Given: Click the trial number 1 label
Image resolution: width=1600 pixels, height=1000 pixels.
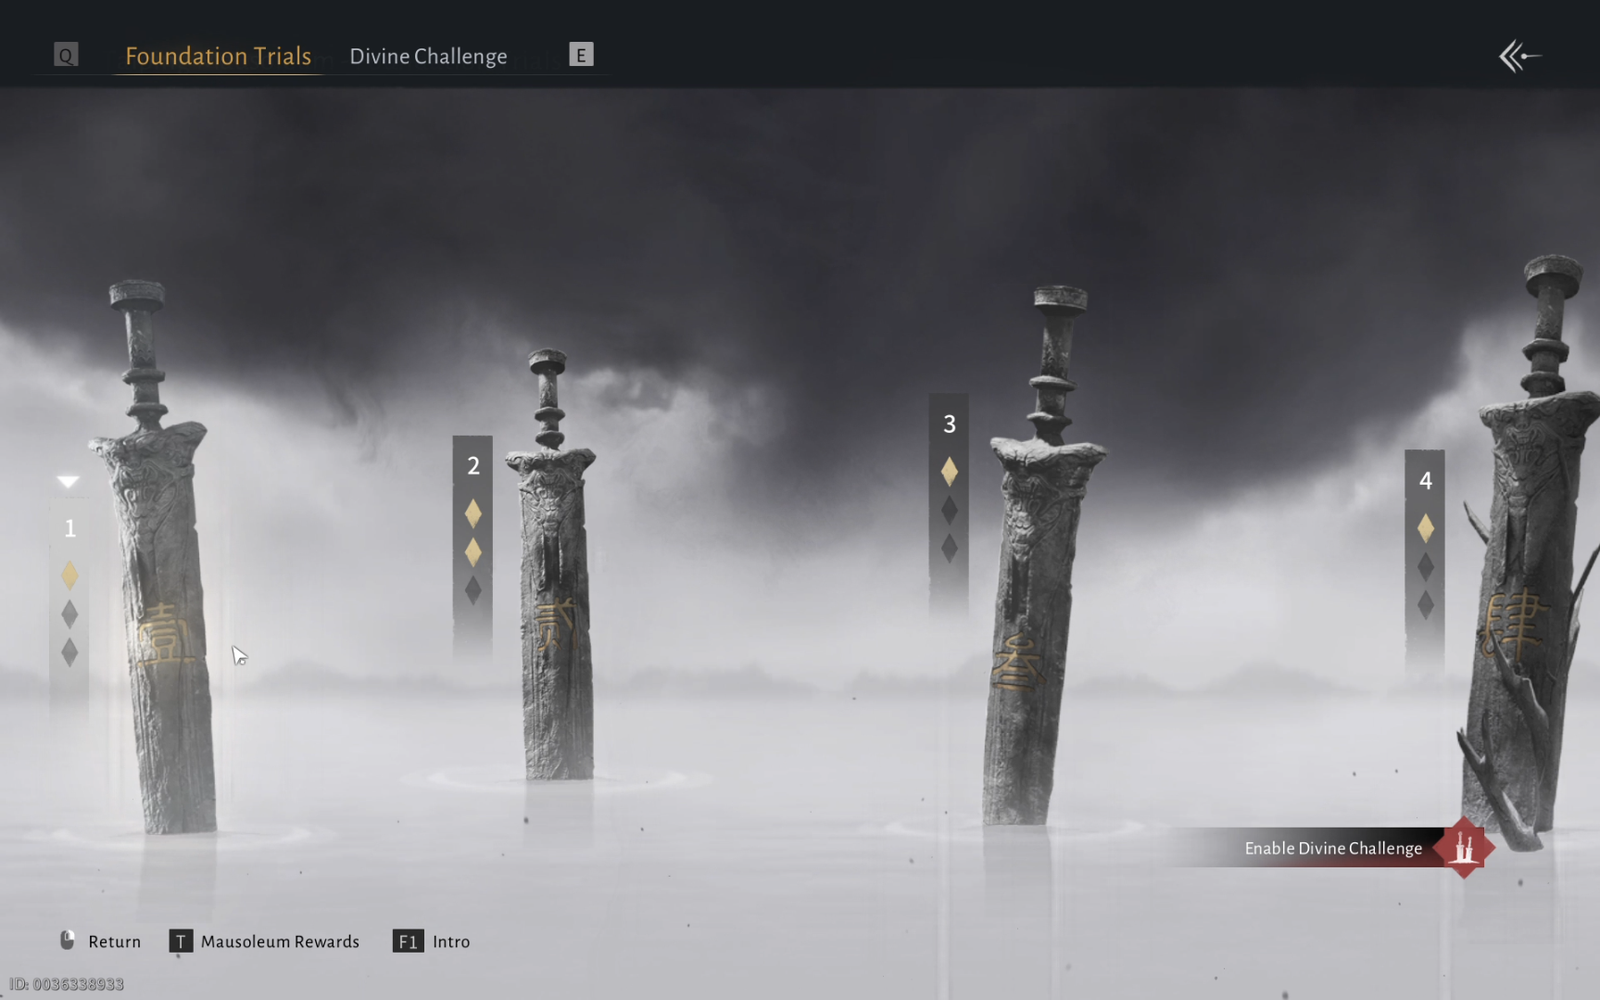Looking at the screenshot, I should (70, 528).
